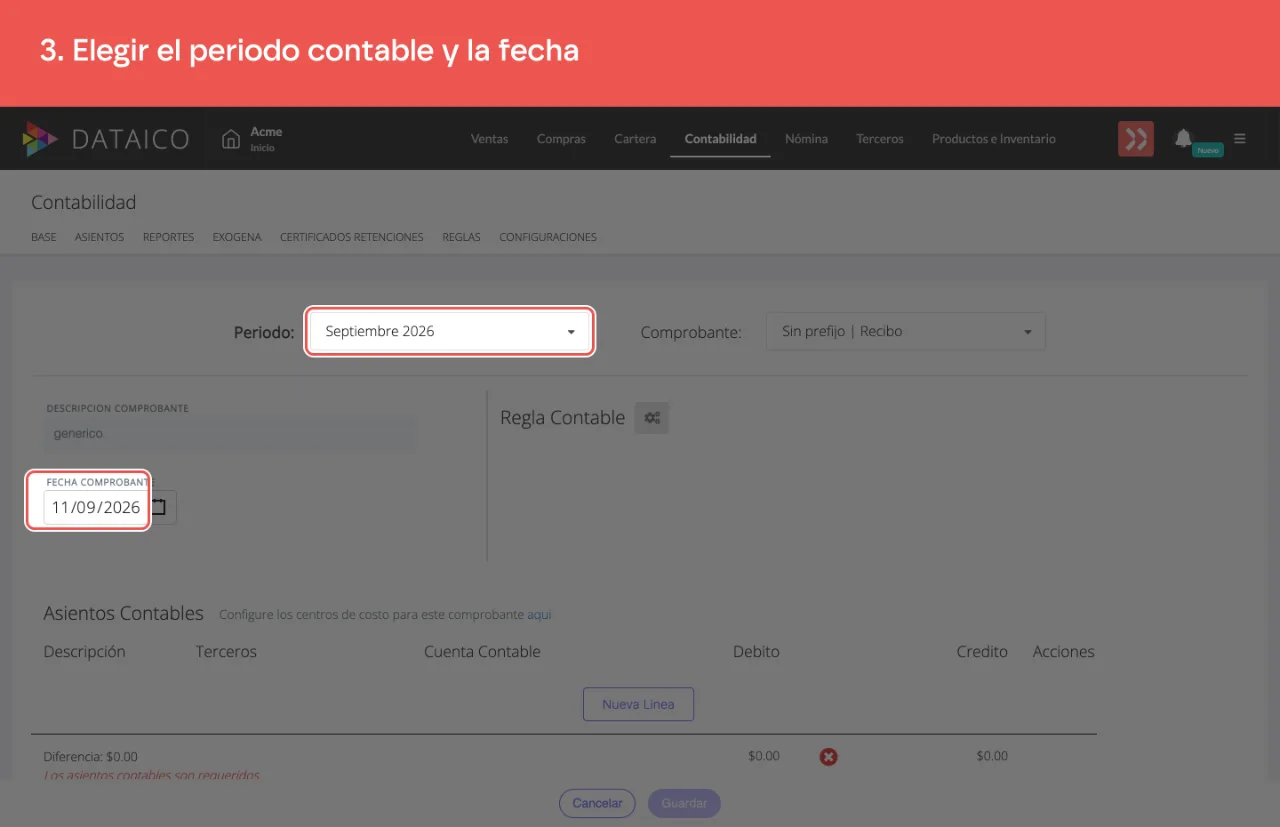Open the CONFIGURACIONES tab
The image size is (1280, 827).
click(x=548, y=238)
